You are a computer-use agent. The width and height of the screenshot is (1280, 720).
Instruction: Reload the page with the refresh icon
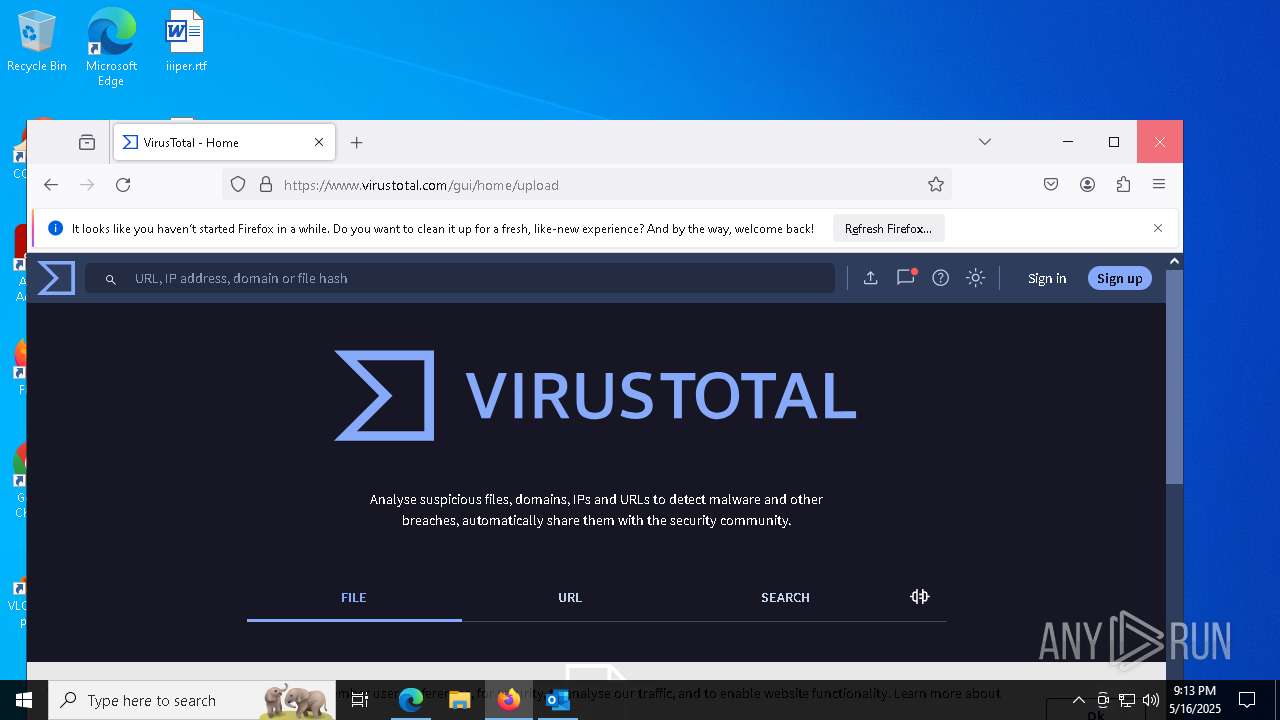123,185
